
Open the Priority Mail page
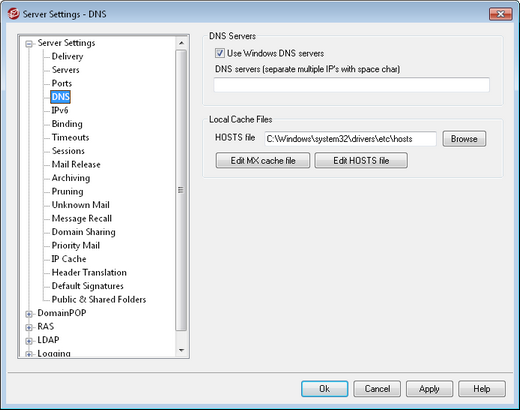[76, 245]
